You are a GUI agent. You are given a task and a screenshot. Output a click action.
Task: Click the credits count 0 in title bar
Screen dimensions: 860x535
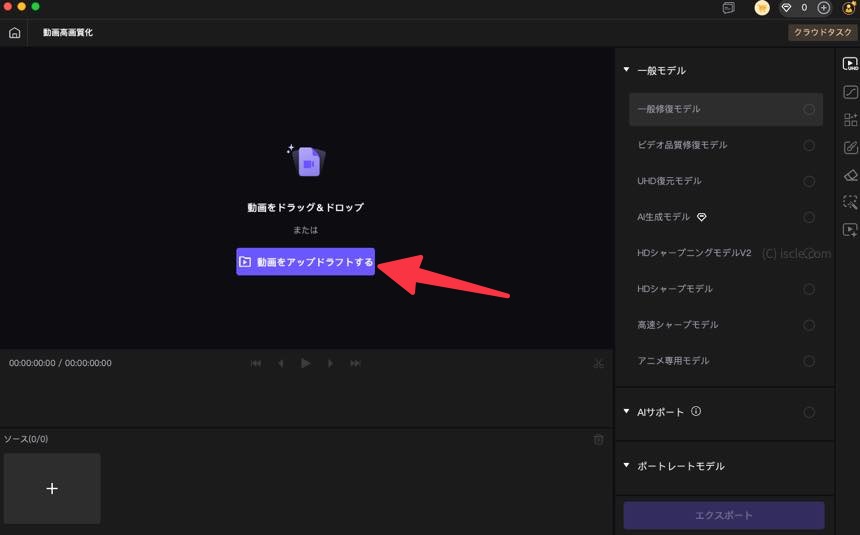pos(804,8)
